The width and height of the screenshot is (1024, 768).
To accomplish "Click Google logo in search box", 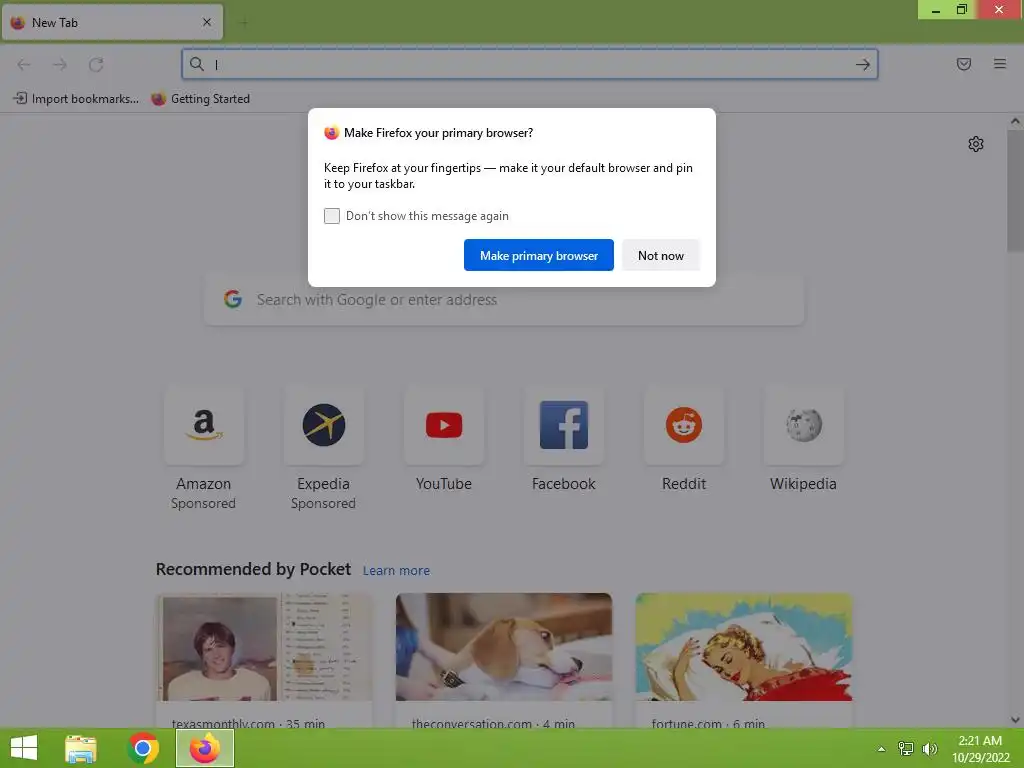I will coord(233,299).
